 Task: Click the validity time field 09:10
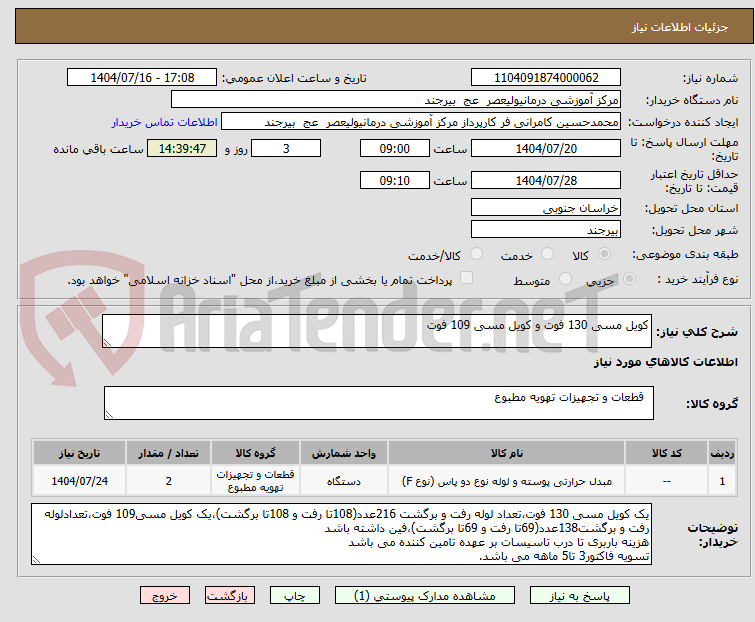(394, 181)
